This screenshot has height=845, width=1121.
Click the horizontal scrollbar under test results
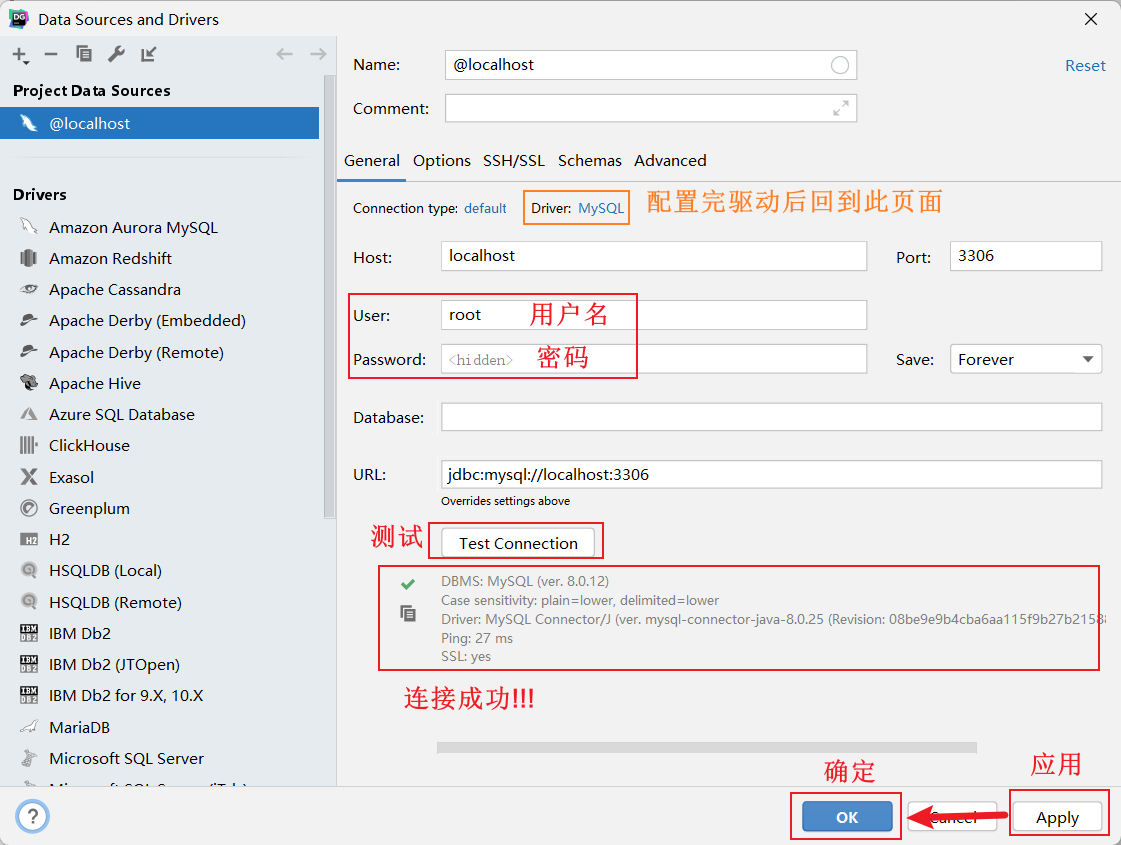[x=706, y=747]
